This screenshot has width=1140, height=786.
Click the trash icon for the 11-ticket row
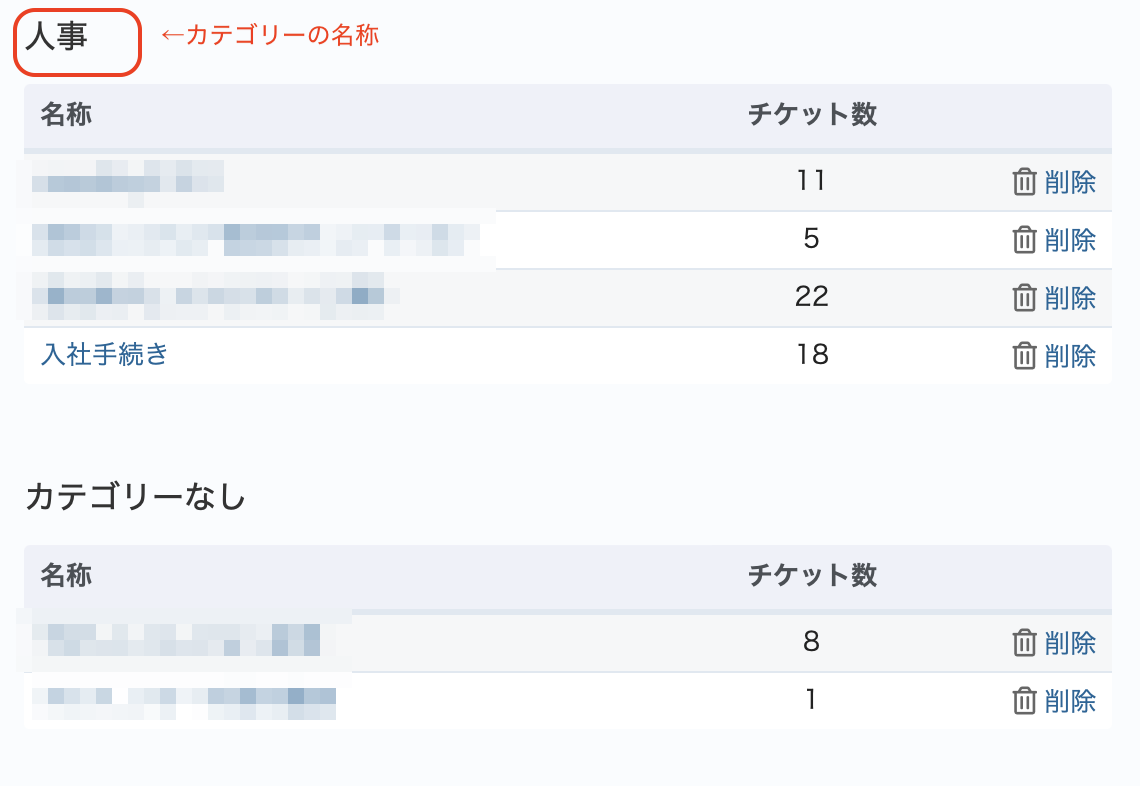point(1024,182)
